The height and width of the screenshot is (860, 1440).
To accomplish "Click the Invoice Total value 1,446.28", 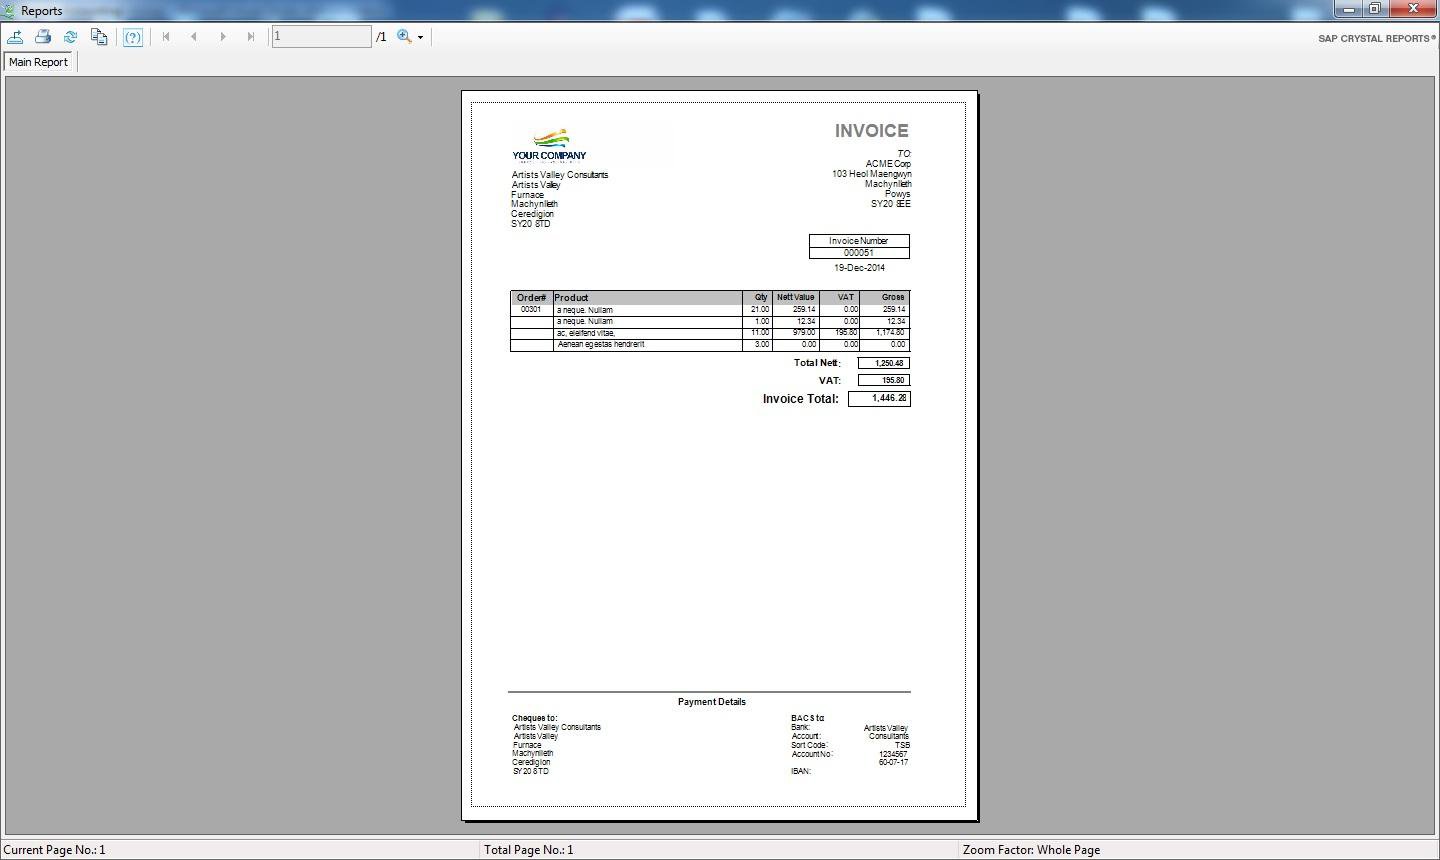I will point(879,398).
